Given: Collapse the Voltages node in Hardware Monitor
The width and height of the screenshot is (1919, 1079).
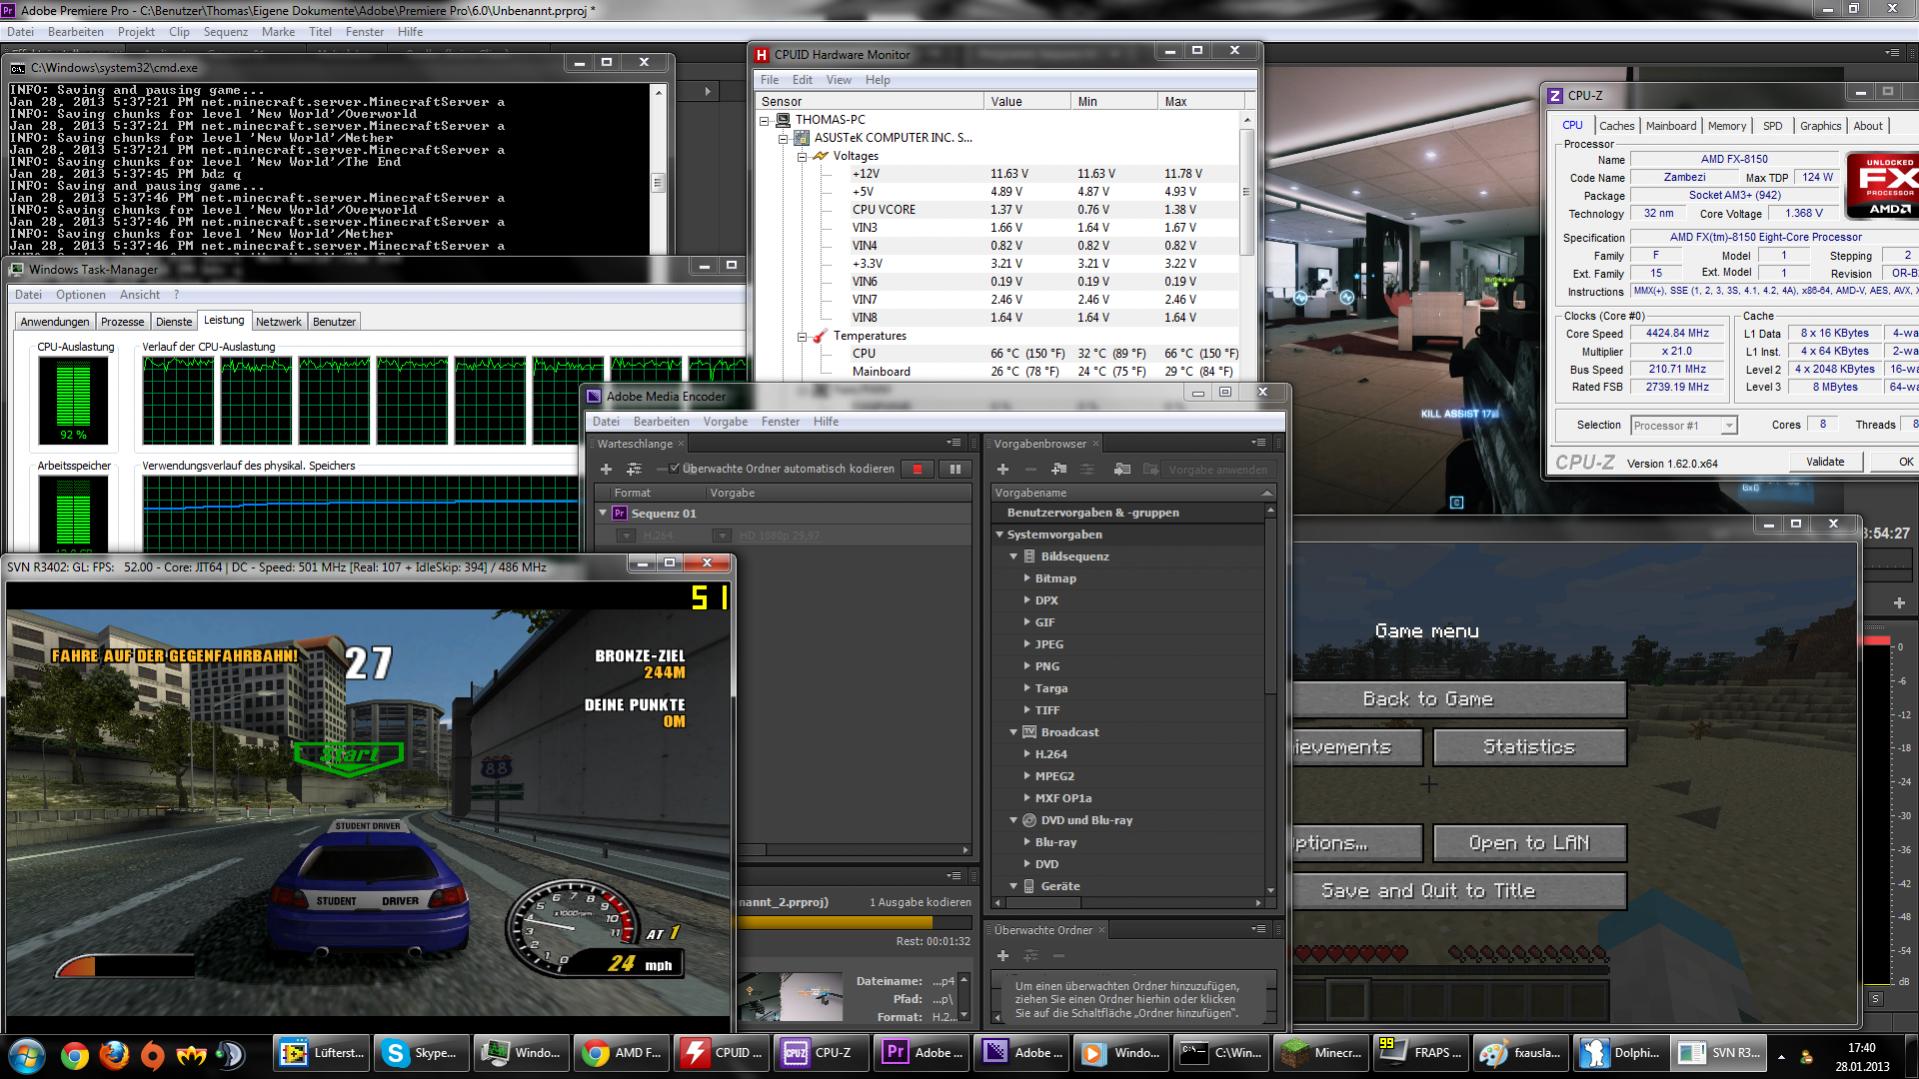Looking at the screenshot, I should (x=802, y=157).
